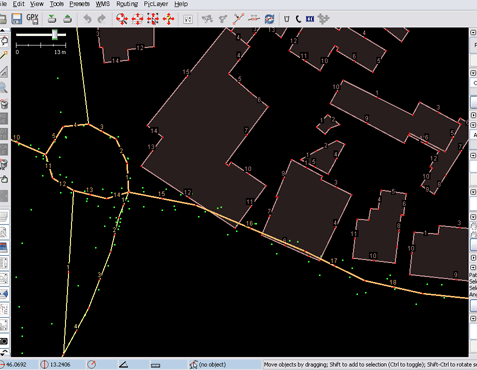Open the PicLayer menu

(x=156, y=4)
